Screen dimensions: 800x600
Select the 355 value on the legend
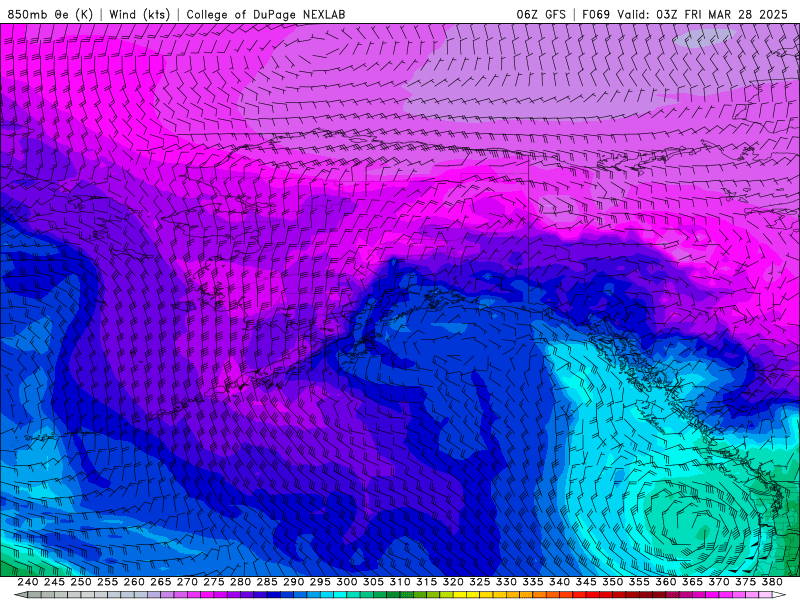[638, 582]
